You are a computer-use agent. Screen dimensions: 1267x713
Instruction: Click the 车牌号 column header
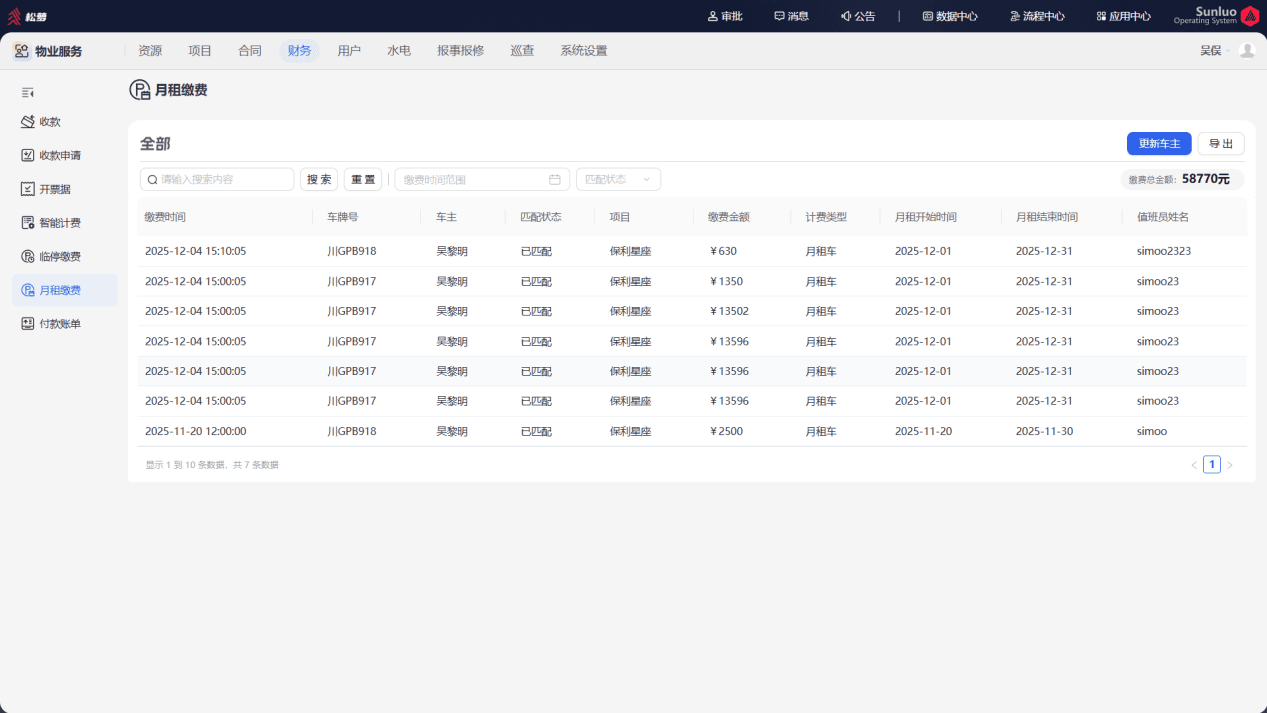tap(342, 217)
